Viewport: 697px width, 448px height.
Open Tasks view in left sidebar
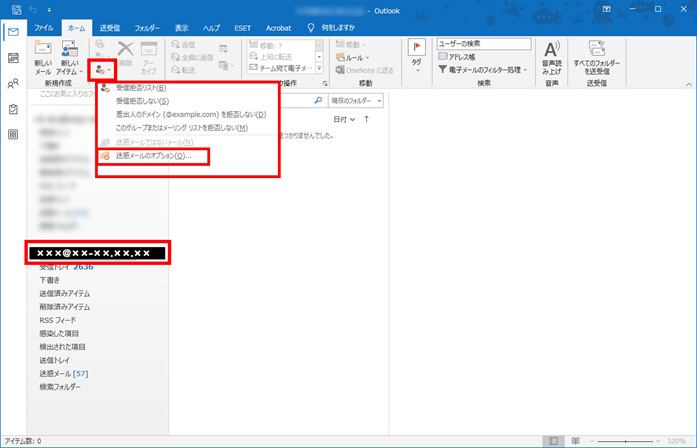click(x=13, y=109)
